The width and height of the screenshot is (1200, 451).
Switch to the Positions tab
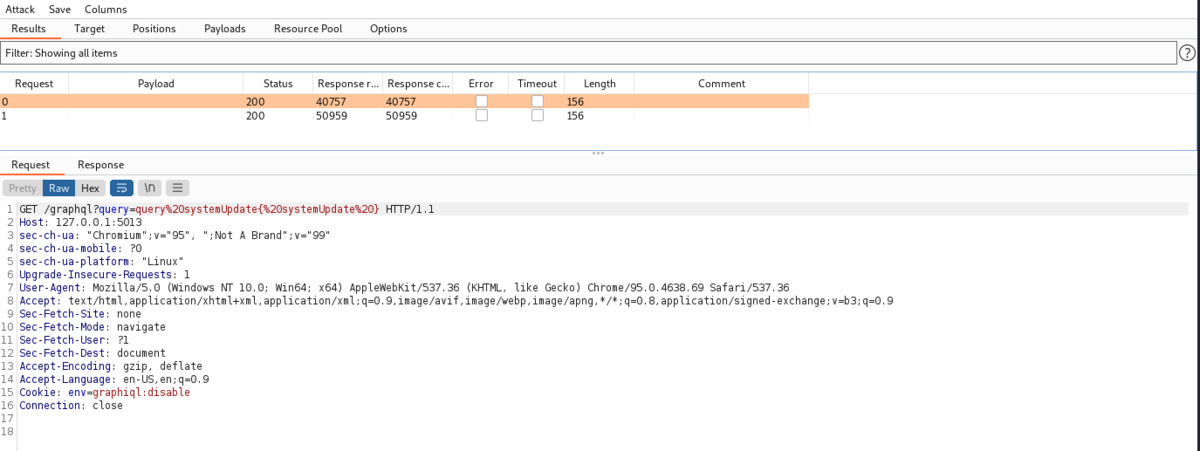point(154,29)
